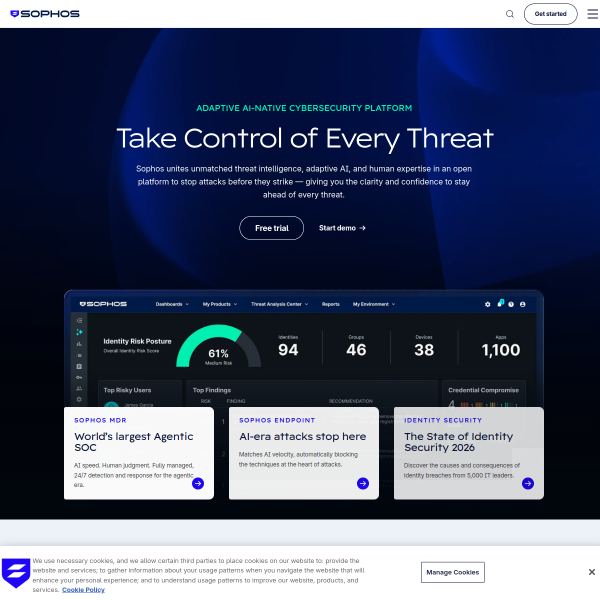Open the Reports menu item

point(331,304)
